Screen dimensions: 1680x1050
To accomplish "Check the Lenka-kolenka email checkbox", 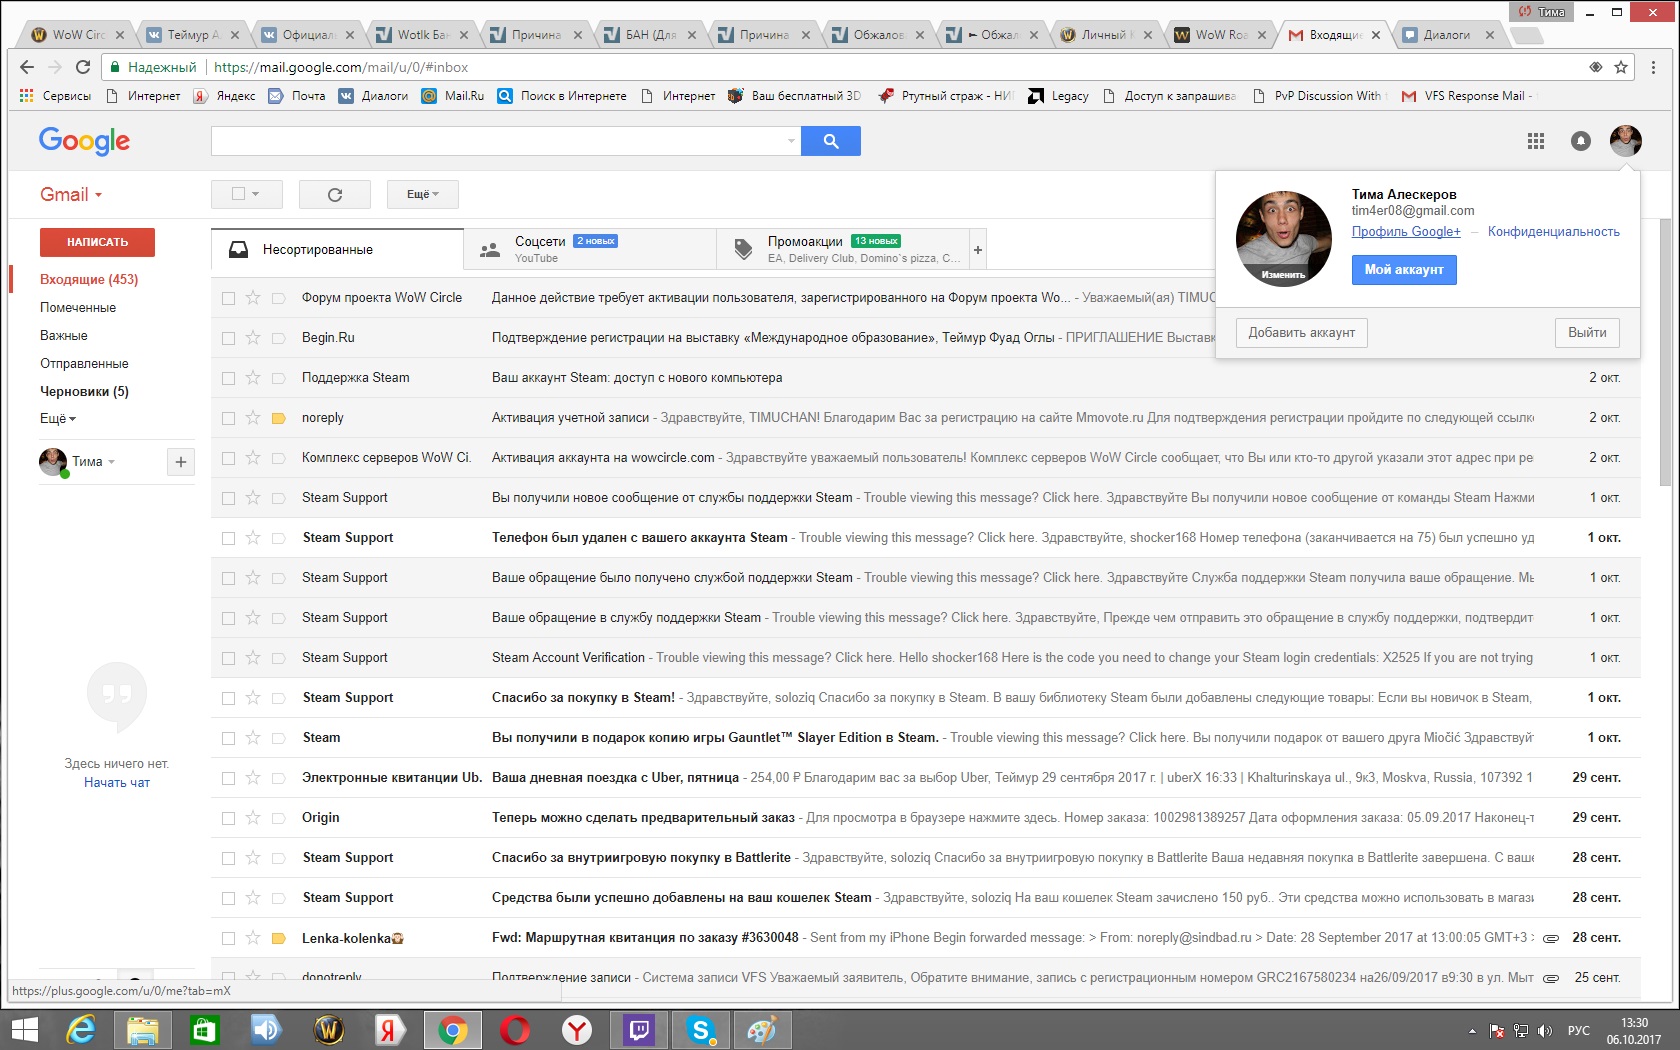I will click(x=228, y=938).
